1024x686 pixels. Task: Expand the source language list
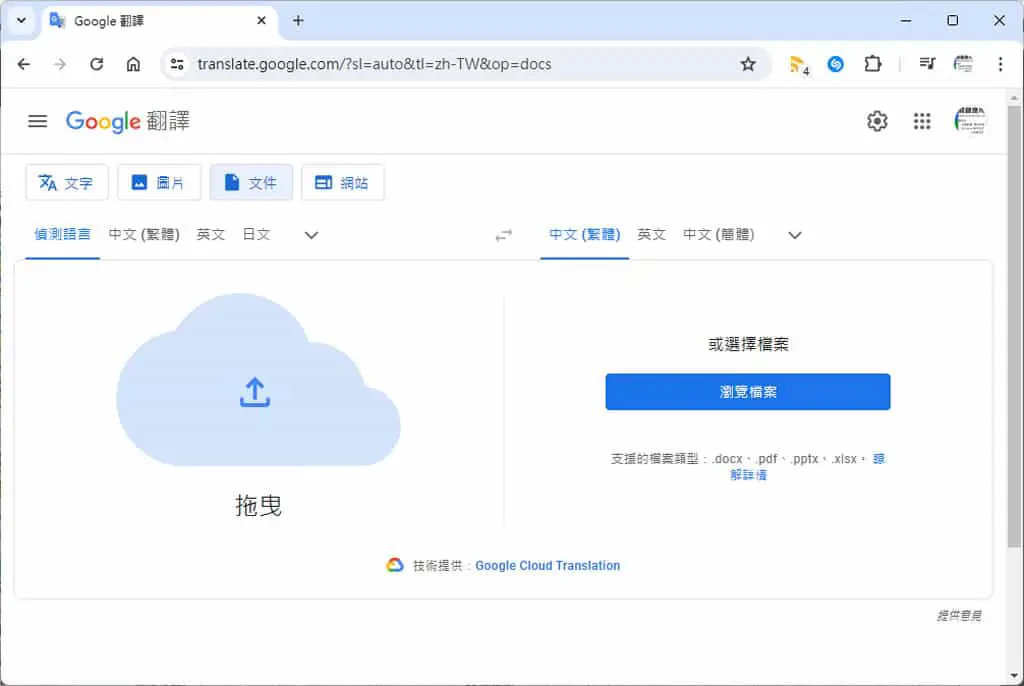point(312,235)
